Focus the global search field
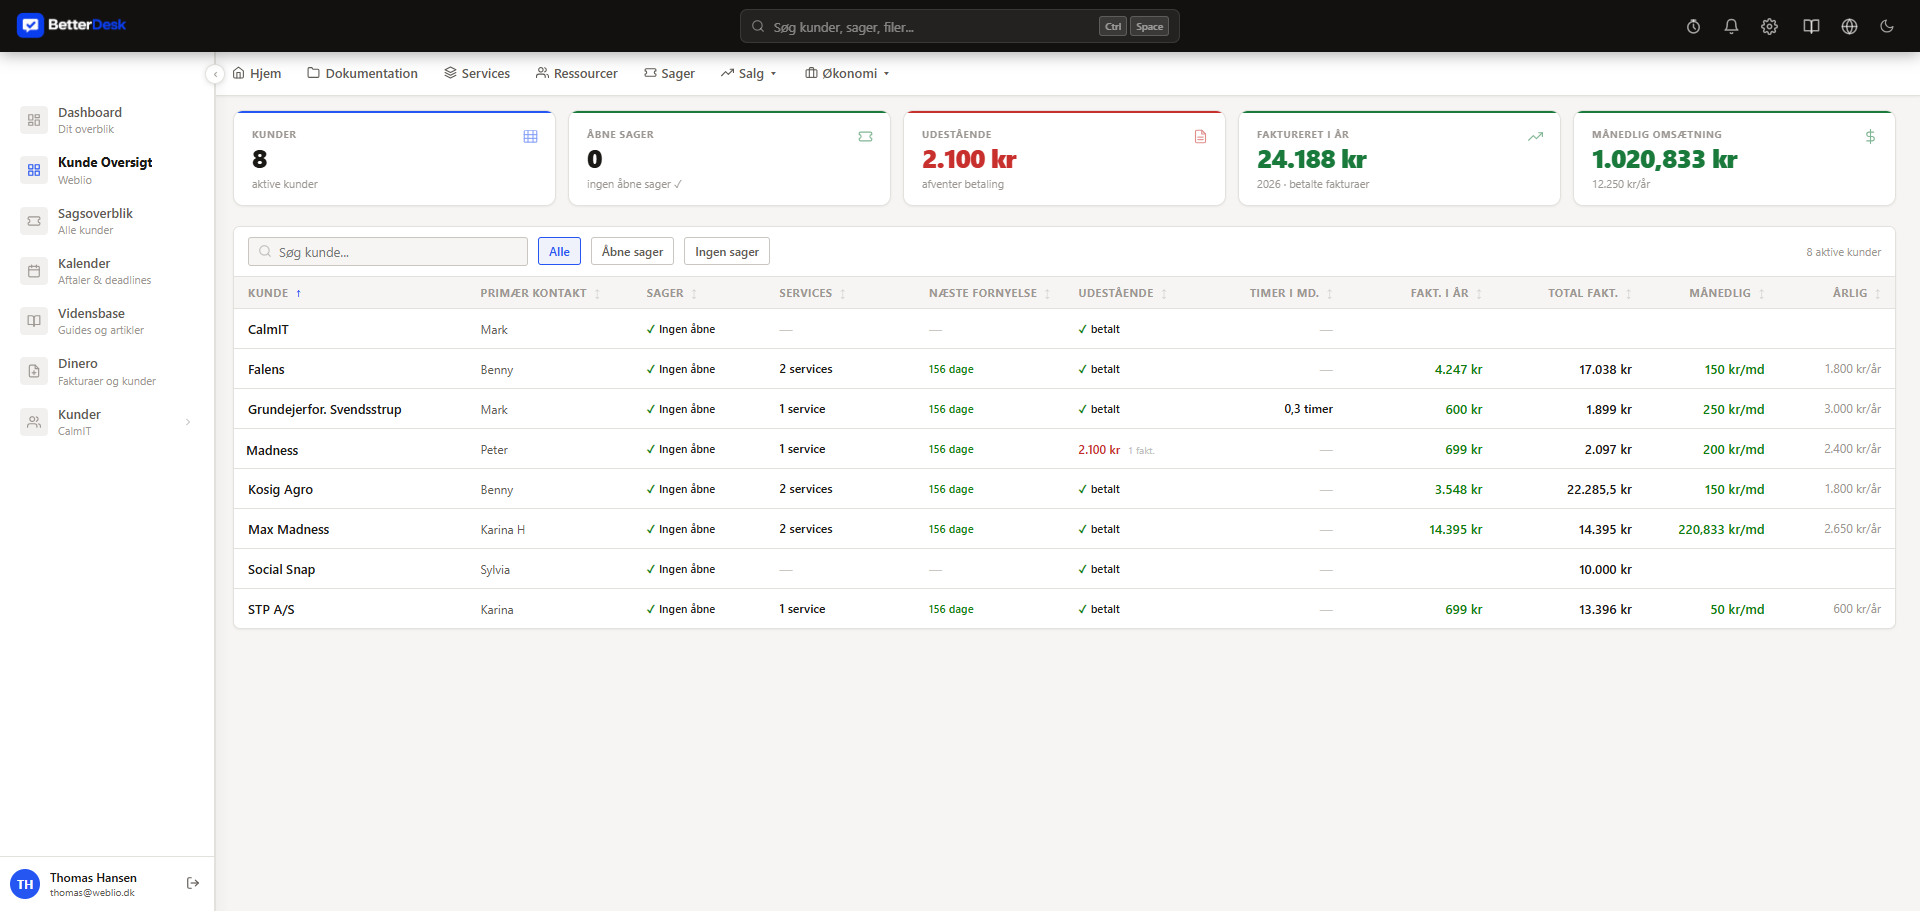Viewport: 1920px width, 911px height. pyautogui.click(x=960, y=27)
